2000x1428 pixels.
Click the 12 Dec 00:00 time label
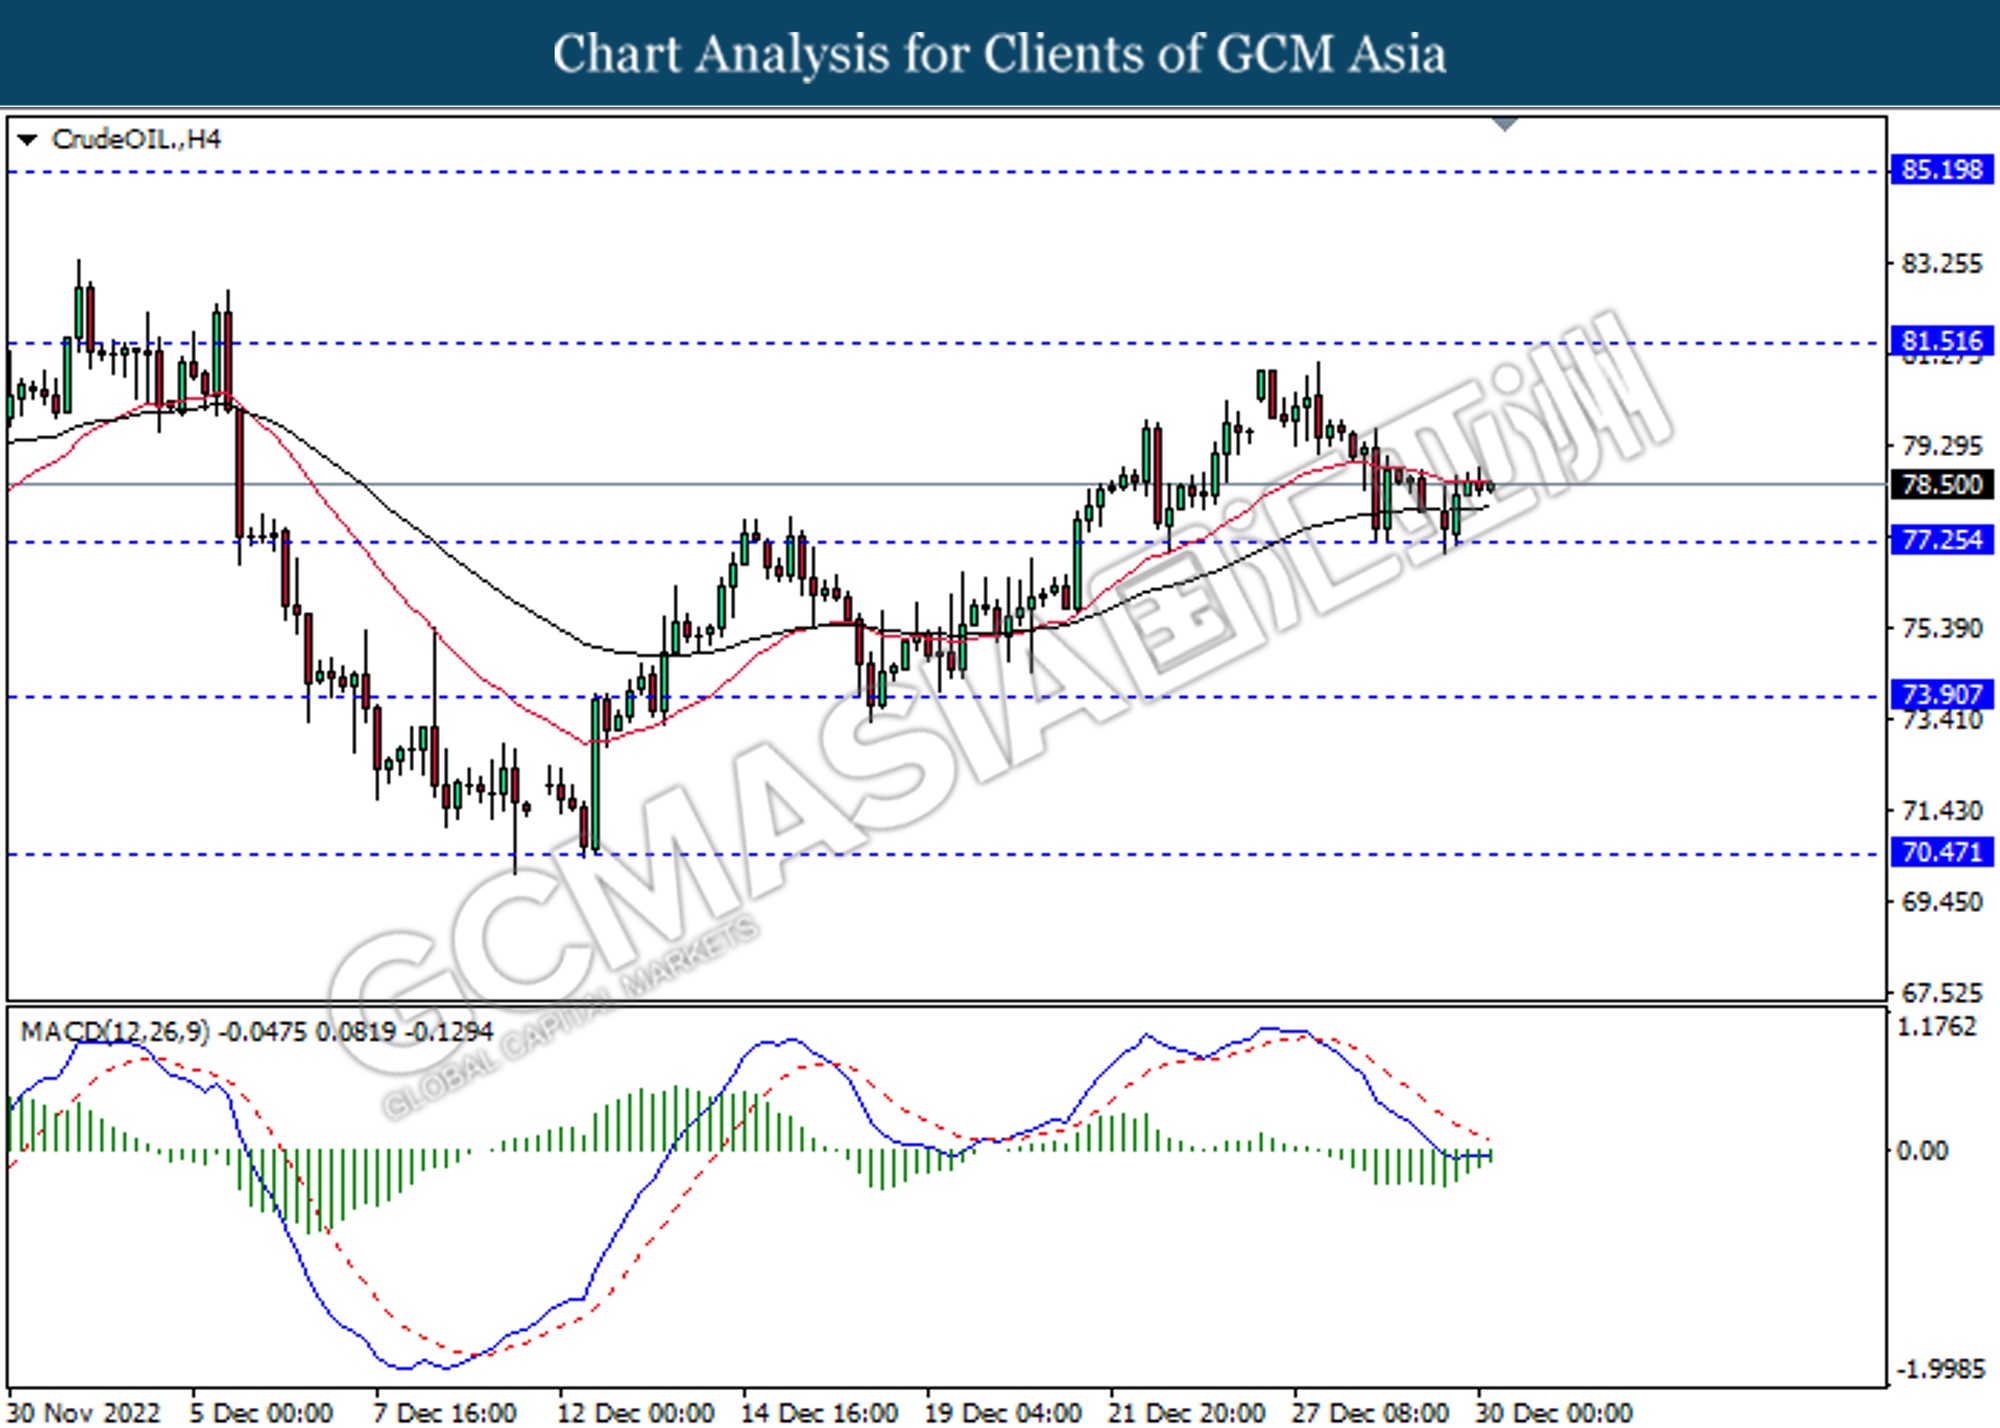tap(636, 1412)
